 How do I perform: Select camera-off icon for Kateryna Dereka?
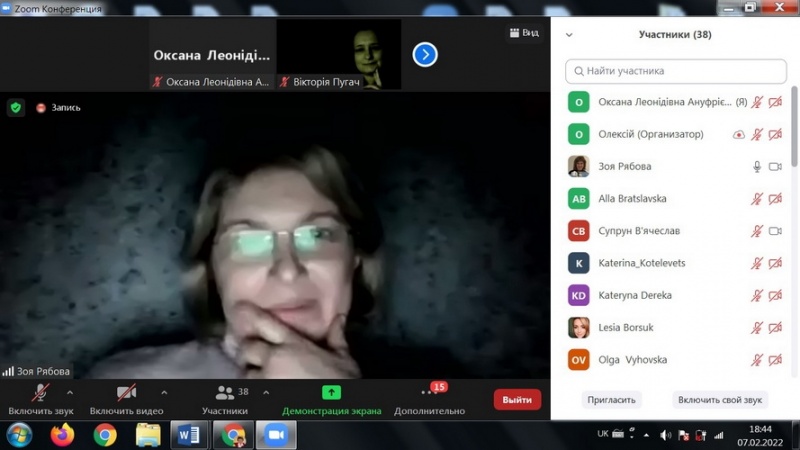[x=775, y=295]
